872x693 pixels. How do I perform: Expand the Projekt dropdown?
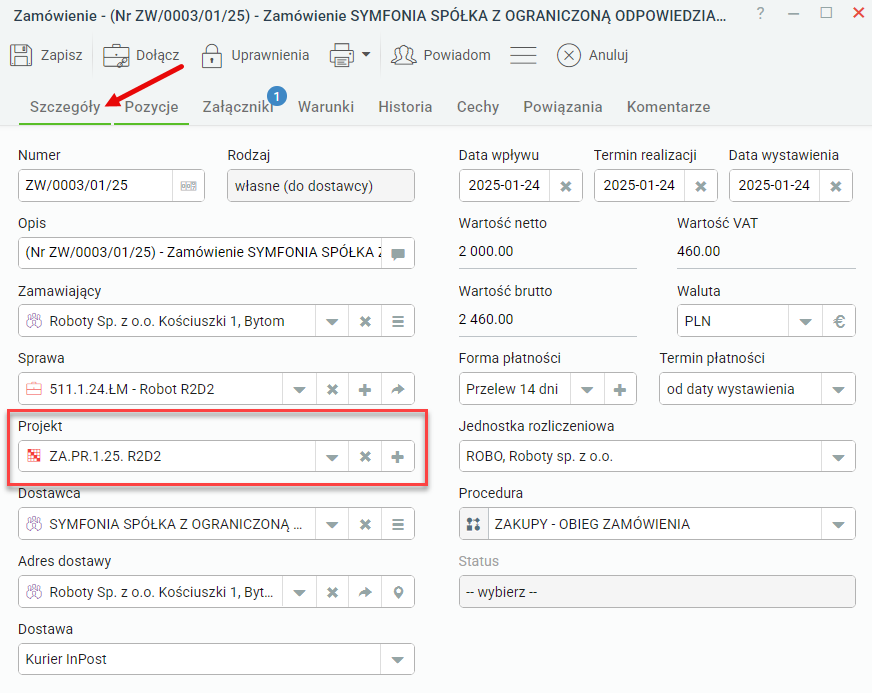tap(332, 457)
